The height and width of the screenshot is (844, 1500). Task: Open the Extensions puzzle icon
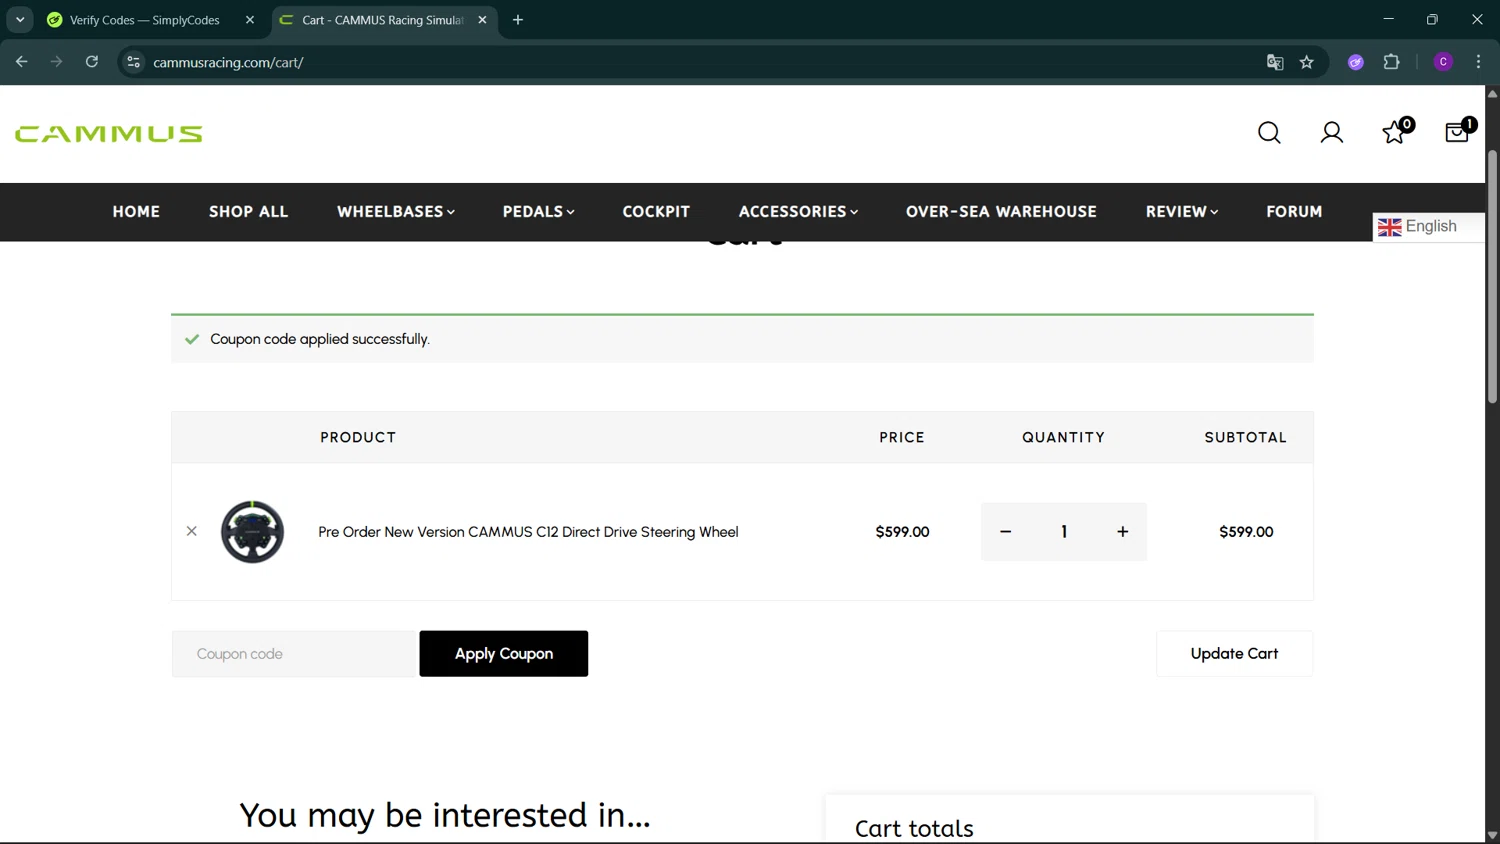pos(1391,62)
